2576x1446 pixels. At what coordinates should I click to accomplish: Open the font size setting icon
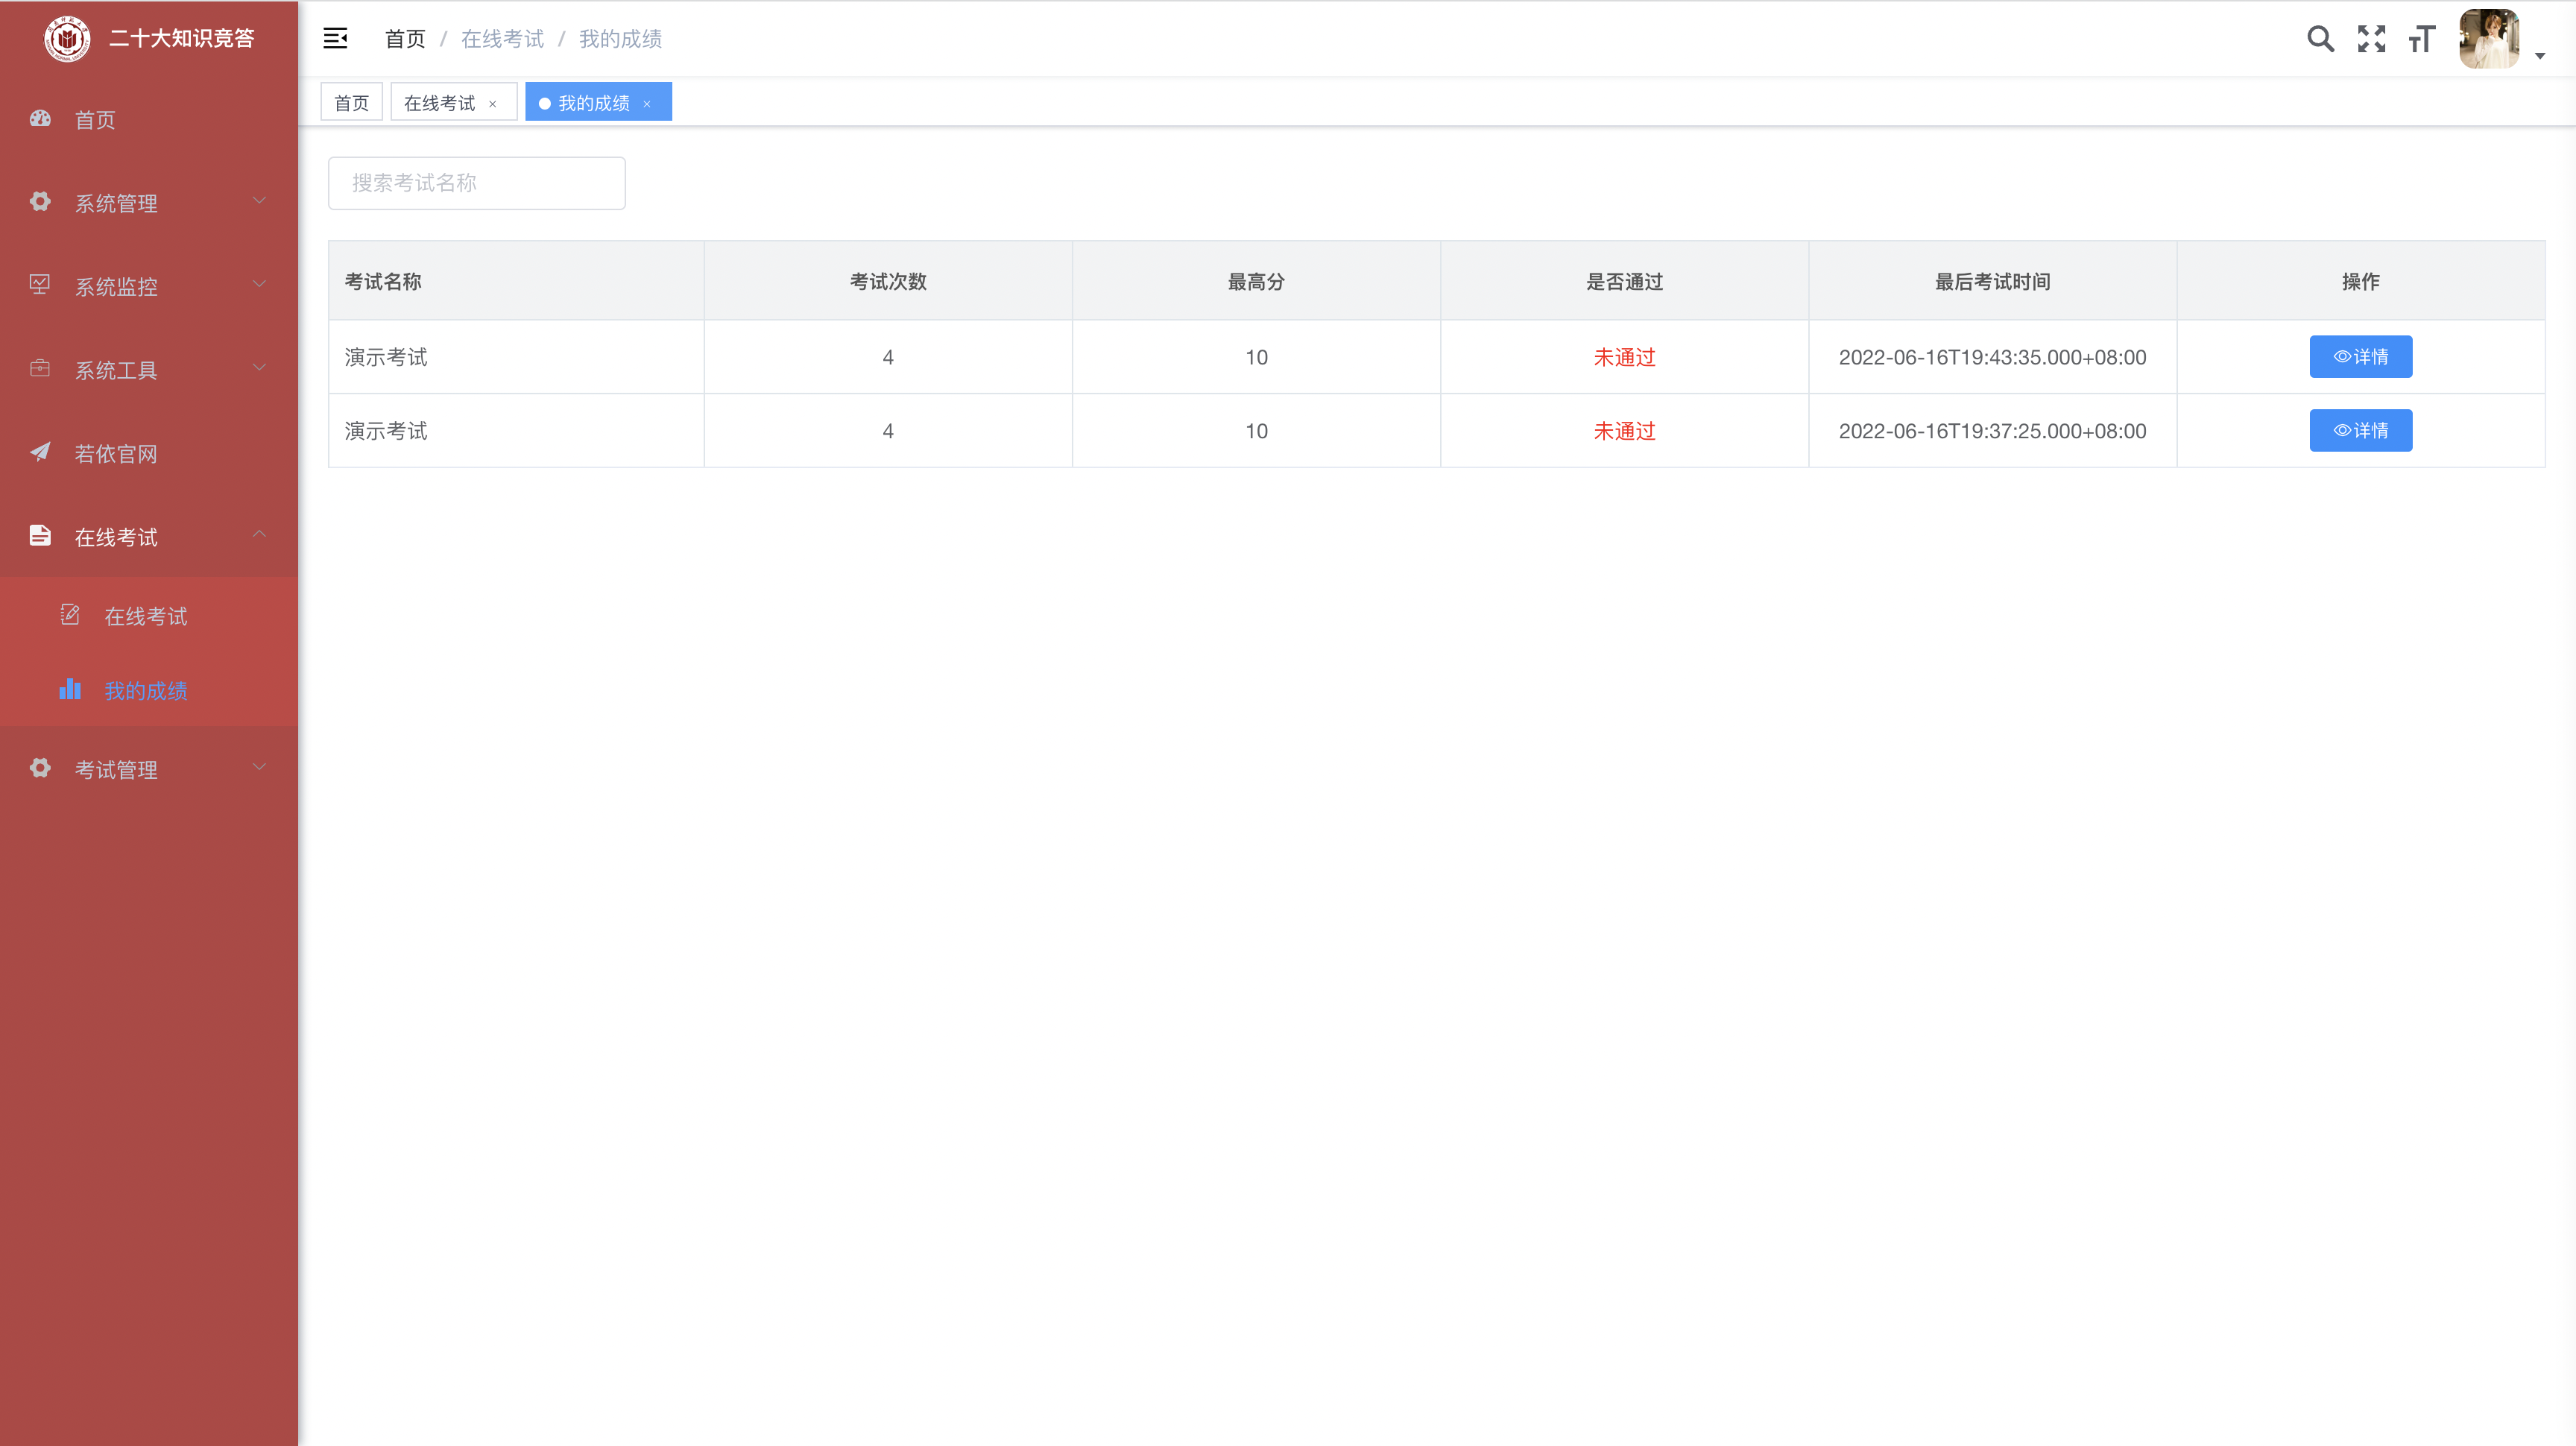click(x=2421, y=39)
